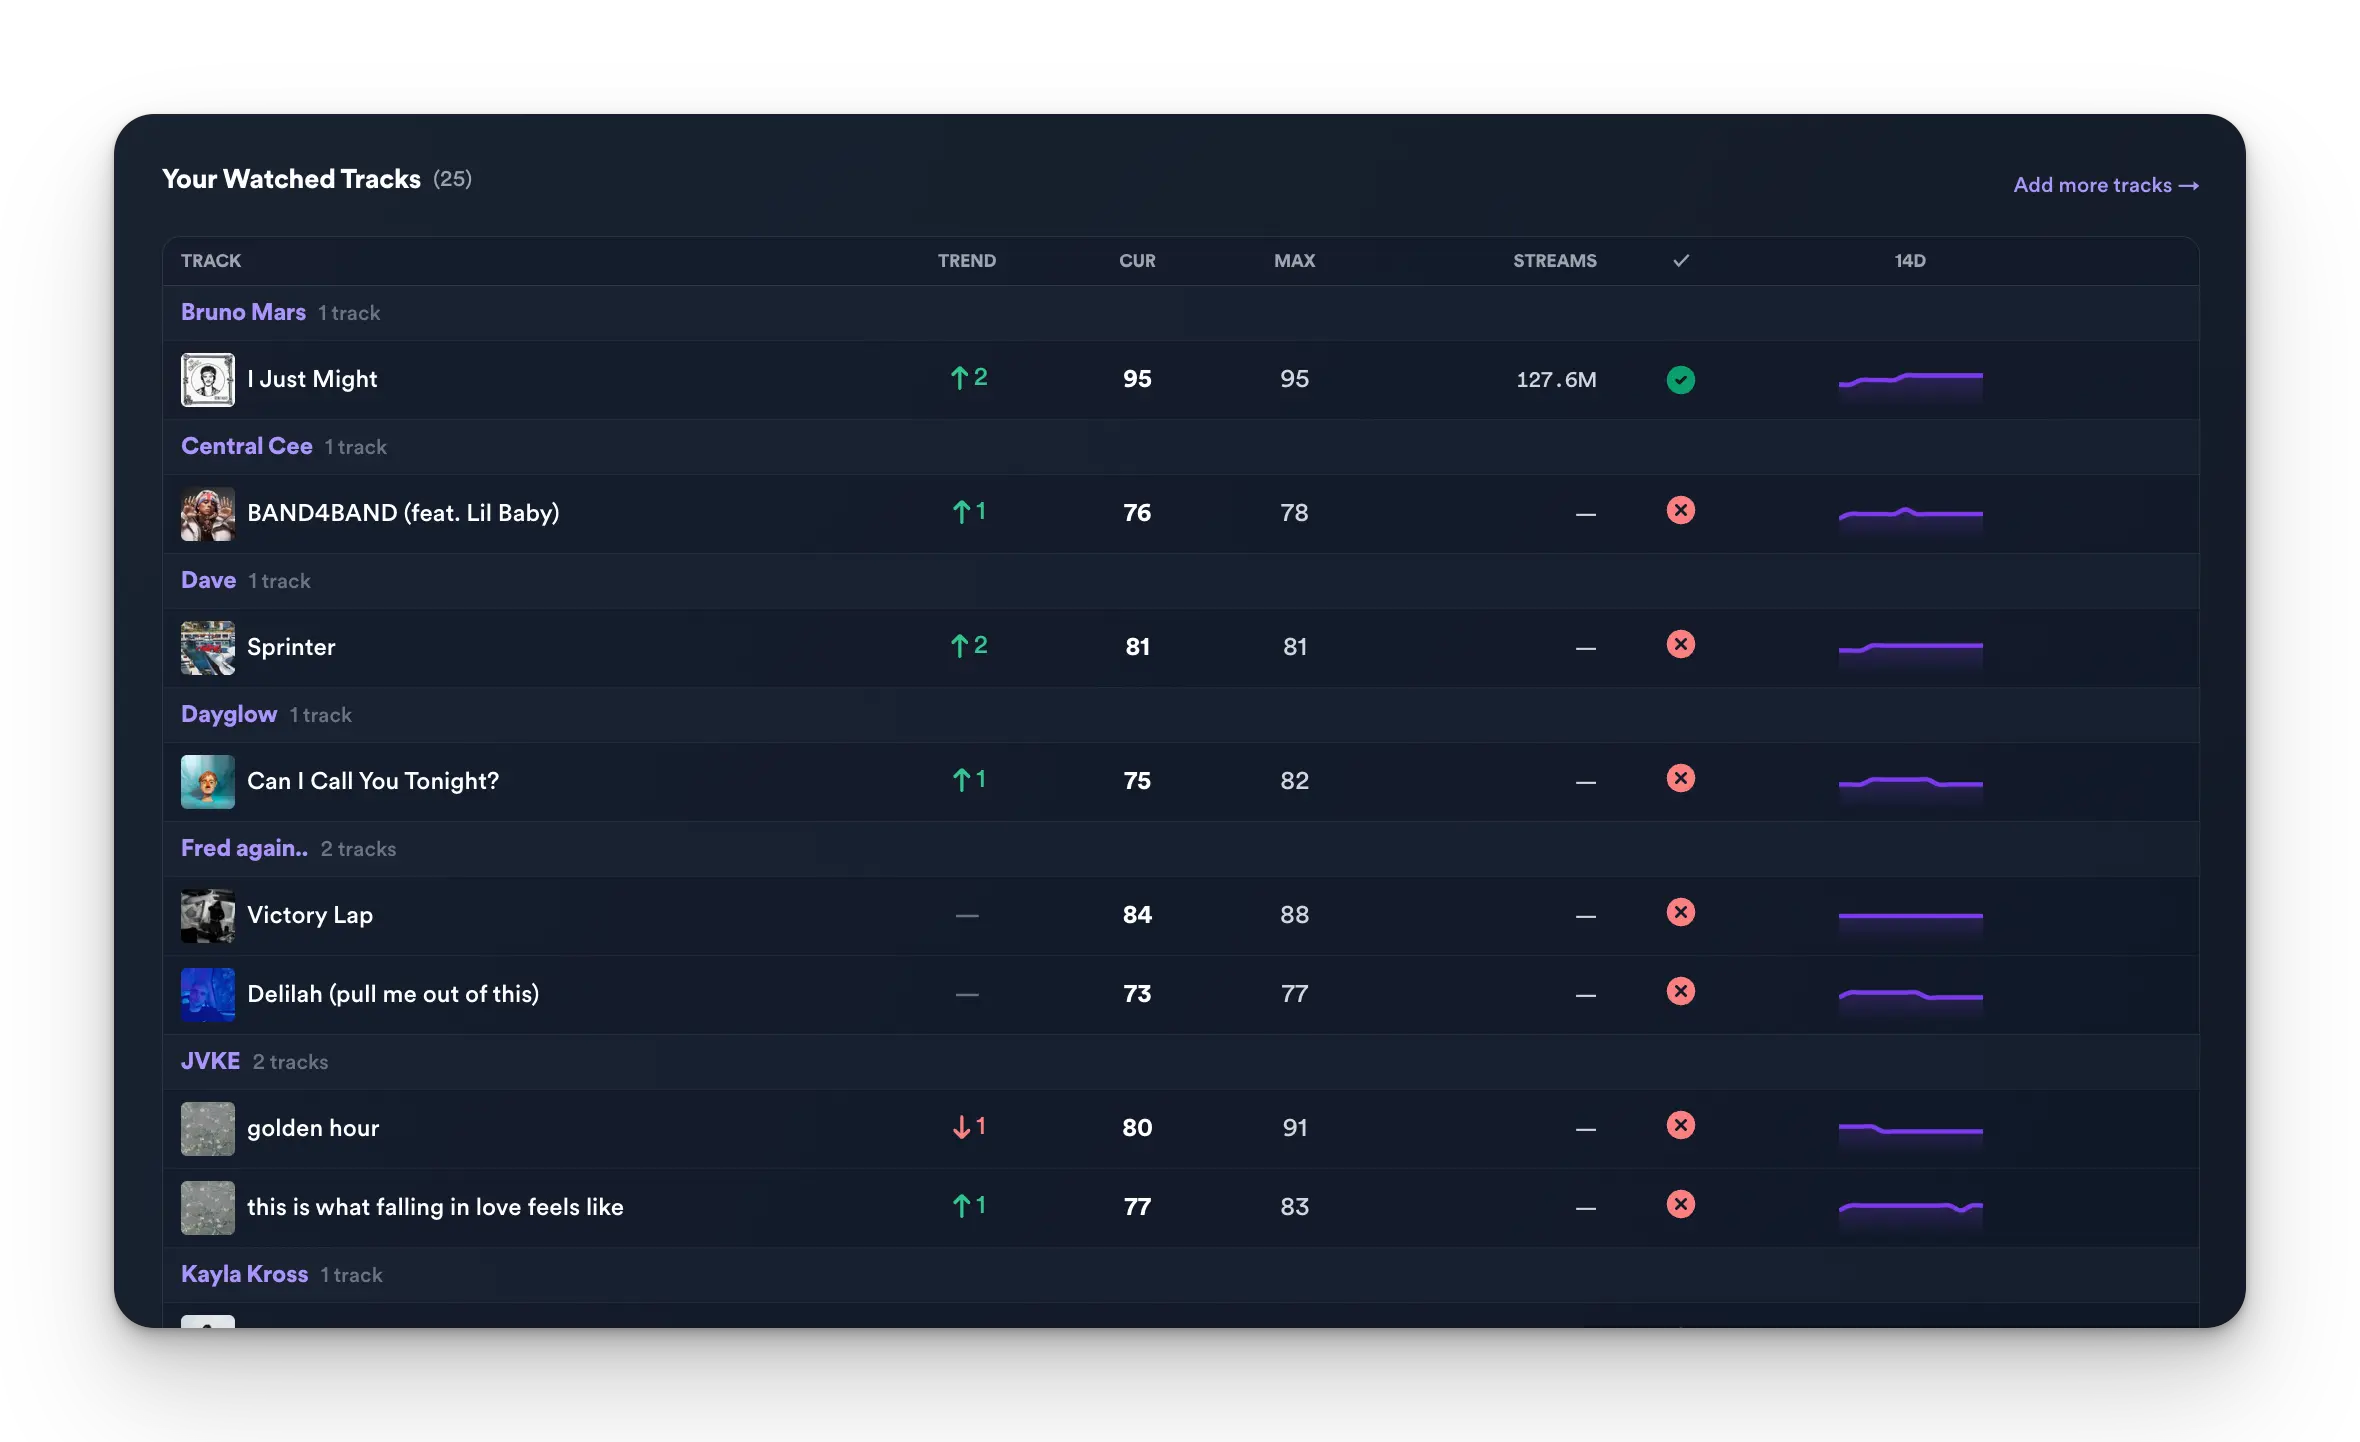The image size is (2360, 1442).
Task: Click the album art thumbnail for golden hour
Action: click(x=207, y=1128)
